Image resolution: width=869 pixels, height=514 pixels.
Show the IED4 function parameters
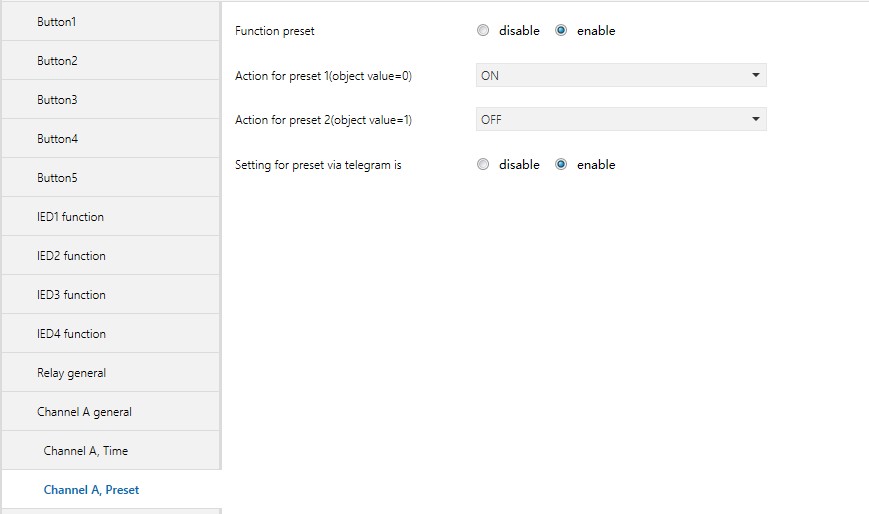tap(71, 333)
